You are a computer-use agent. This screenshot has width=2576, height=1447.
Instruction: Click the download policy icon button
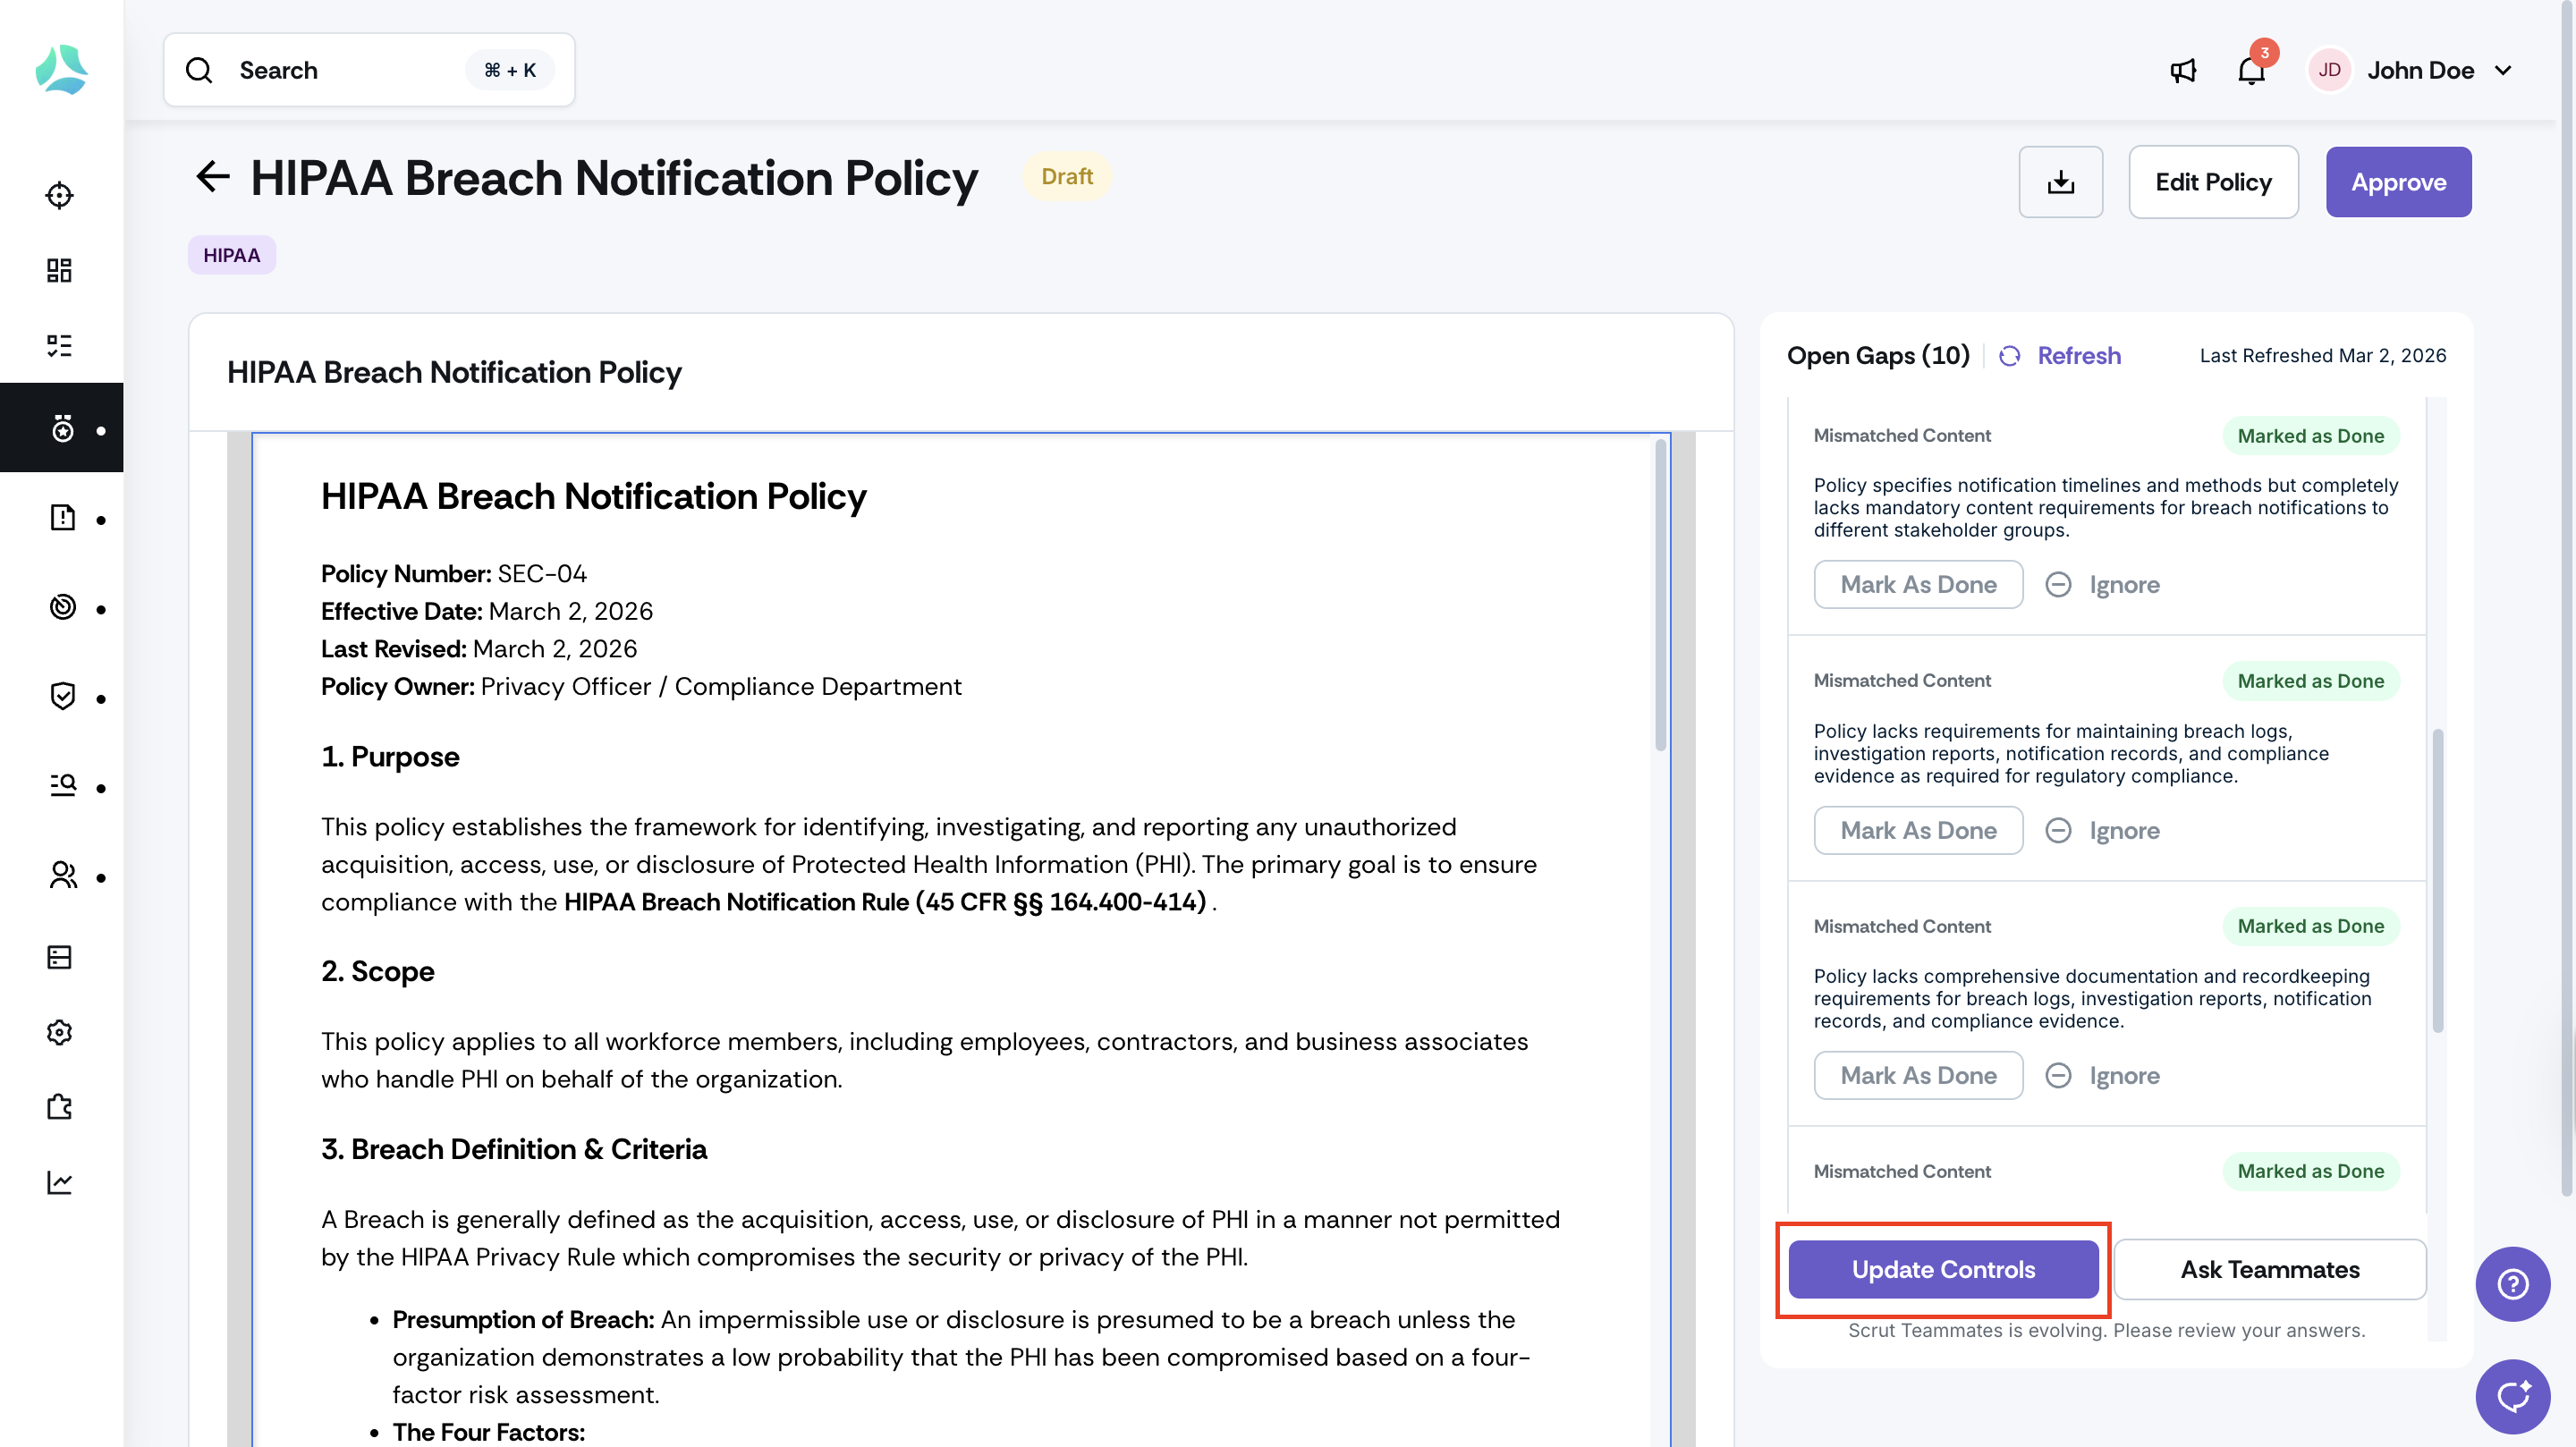tap(2060, 182)
